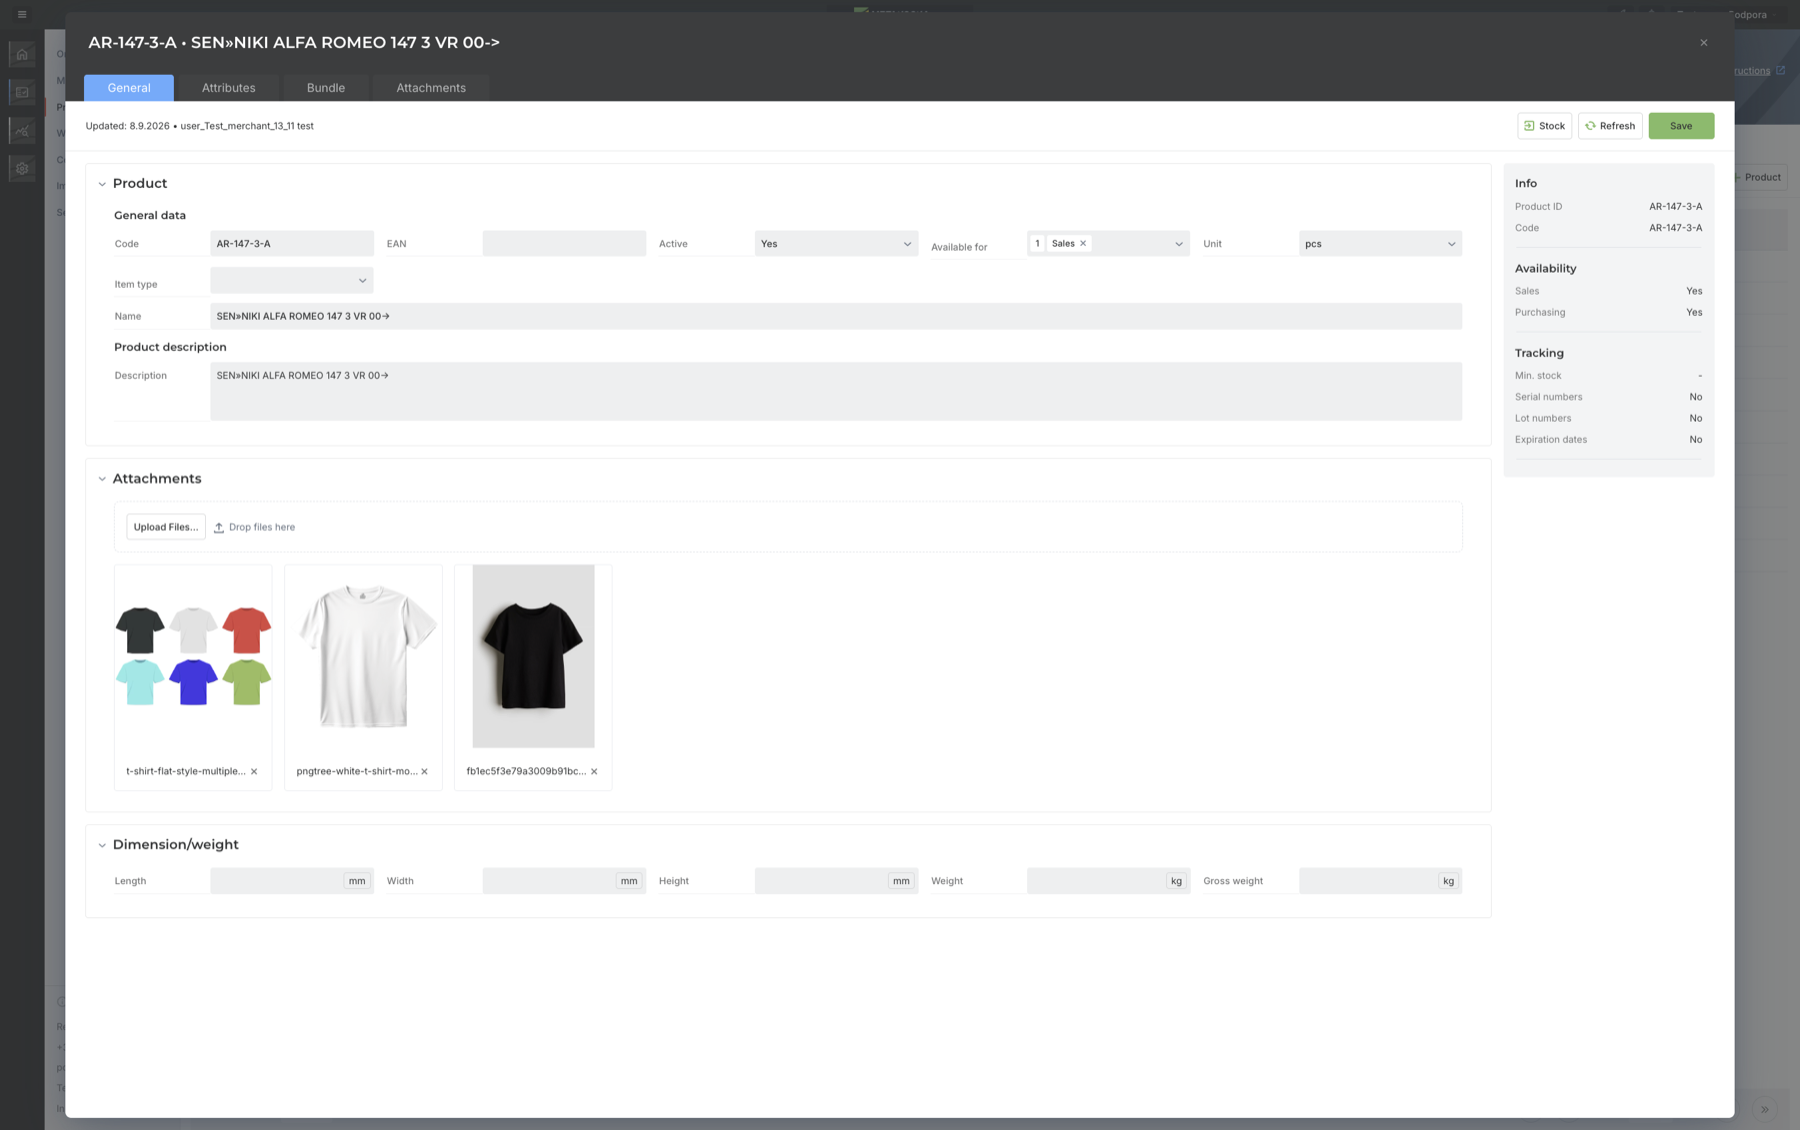Click the Refresh button
Viewport: 1800px width, 1130px height.
tap(1610, 126)
